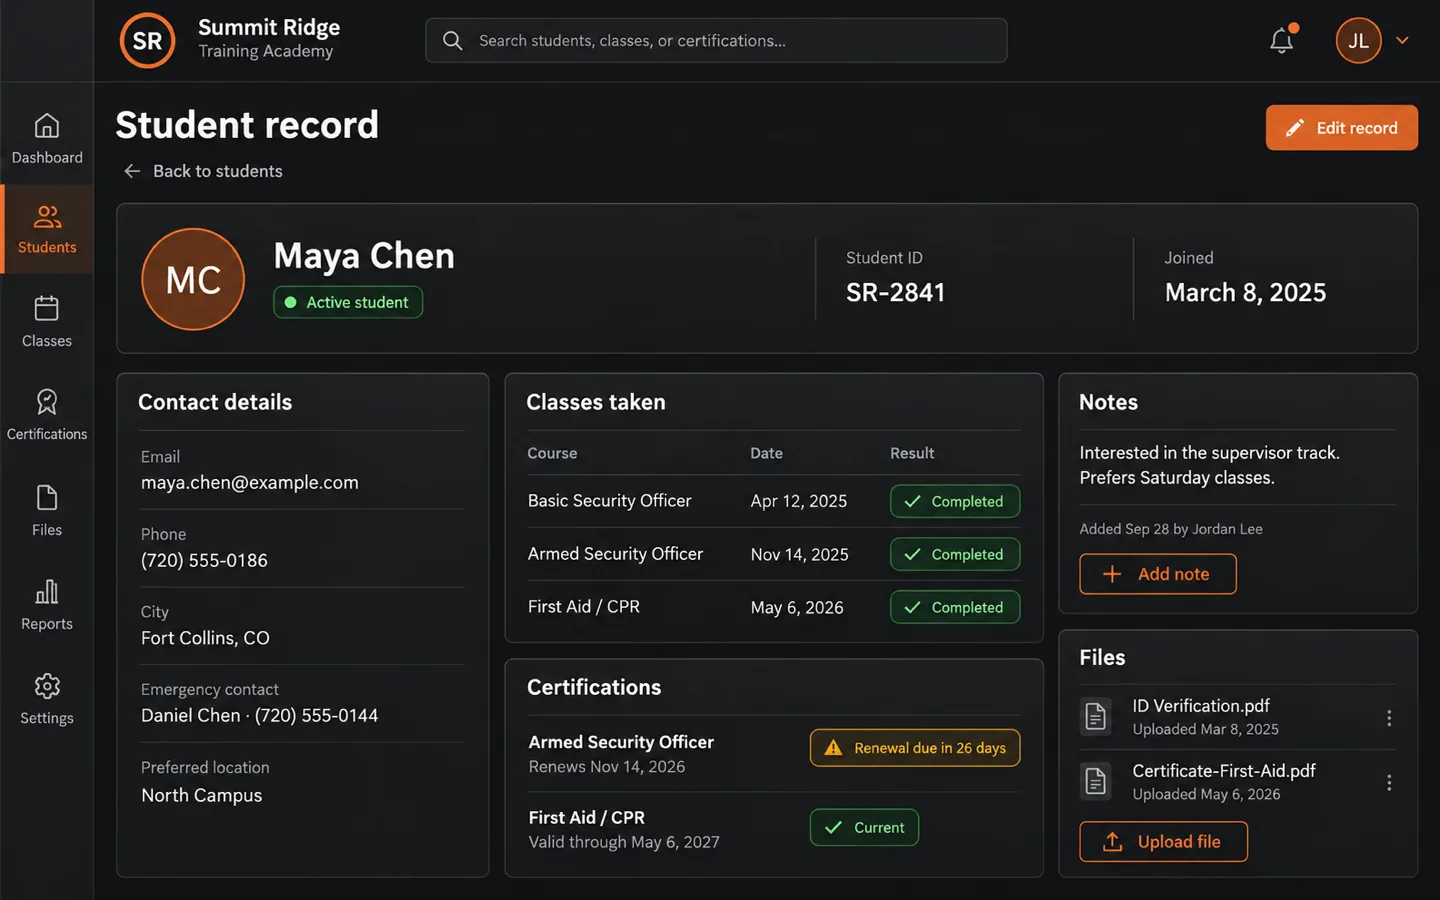
Task: Click the Armed Security Officer certification name
Action: (621, 742)
